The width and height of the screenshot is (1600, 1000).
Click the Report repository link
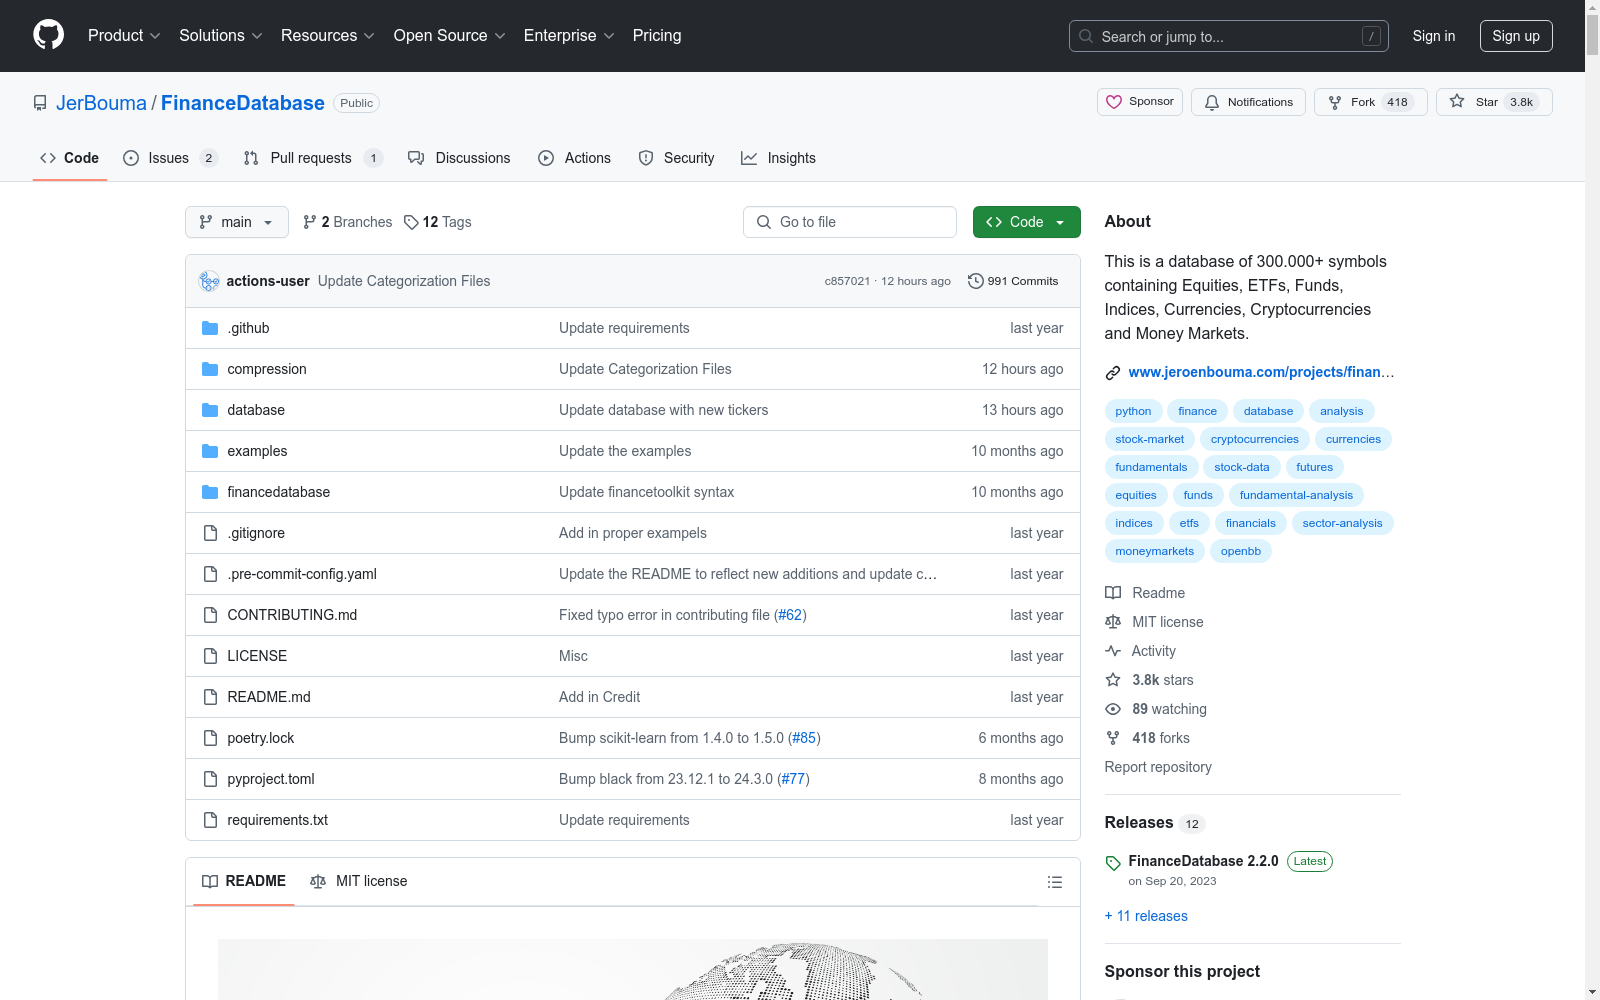[x=1158, y=767]
